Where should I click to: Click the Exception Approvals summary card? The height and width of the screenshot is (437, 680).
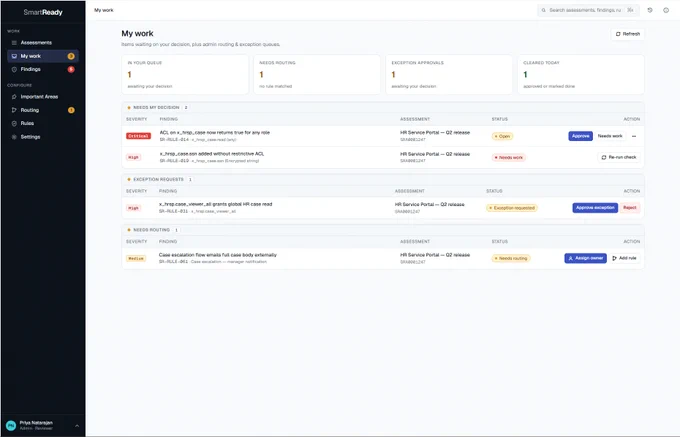(449, 74)
